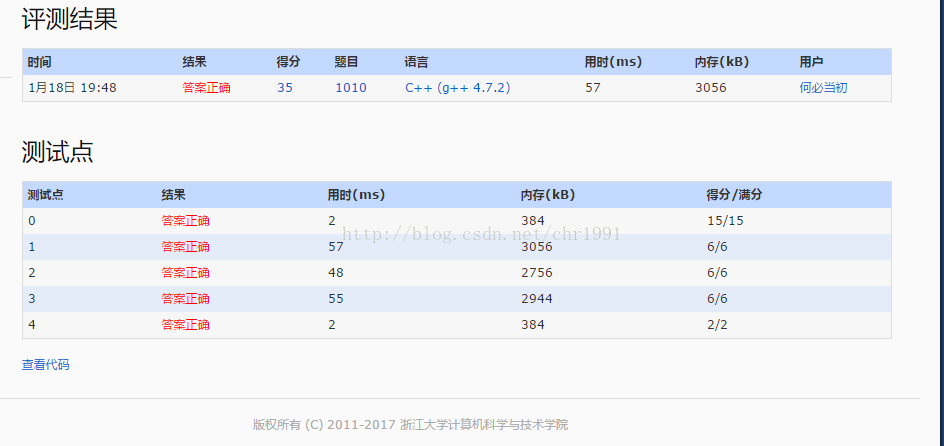Click test point 1 row number
Image resolution: width=944 pixels, height=446 pixels.
tap(32, 247)
